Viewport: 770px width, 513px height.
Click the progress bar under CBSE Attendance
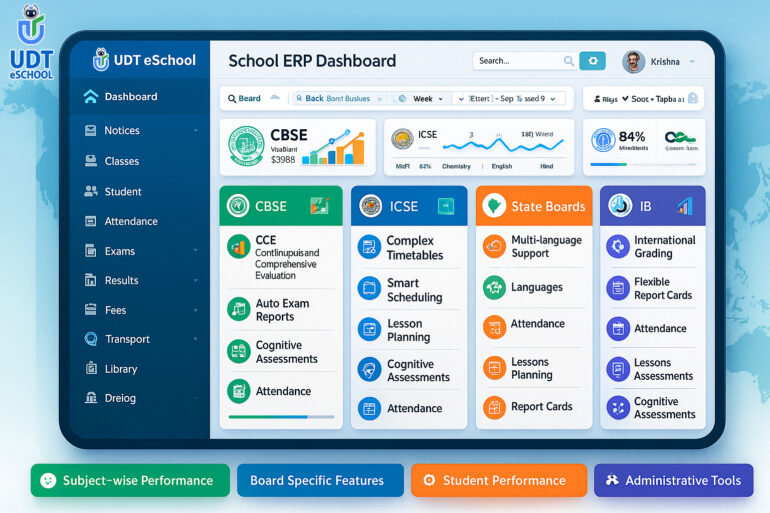(281, 416)
